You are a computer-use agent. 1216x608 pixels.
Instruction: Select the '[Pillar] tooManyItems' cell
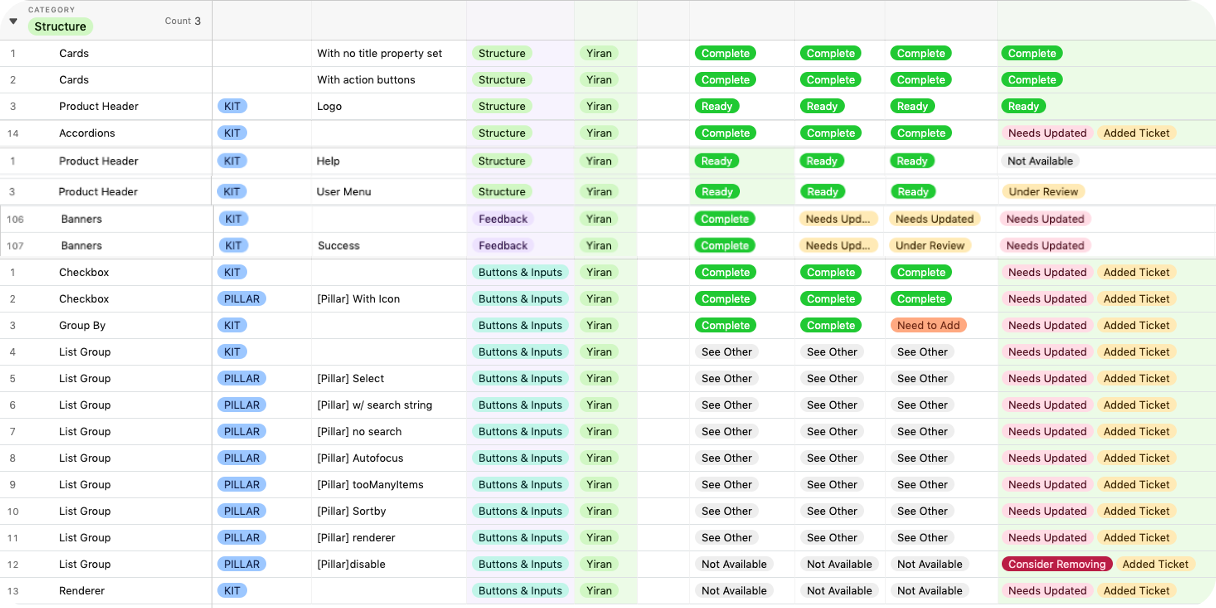tap(389, 485)
